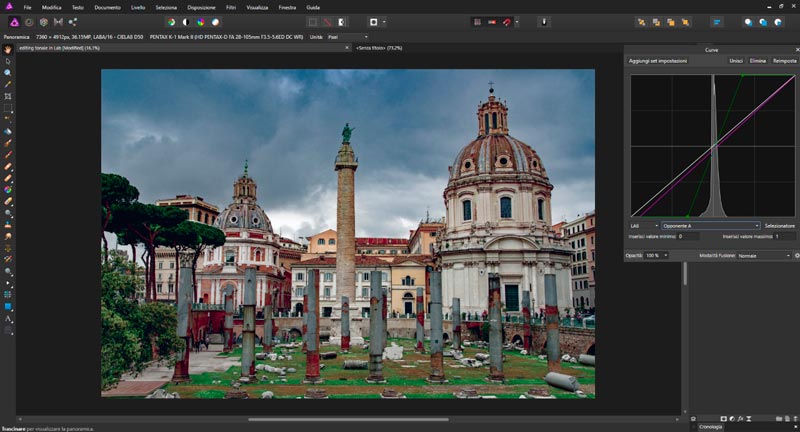
Task: Open the Livello menu
Action: [x=138, y=8]
